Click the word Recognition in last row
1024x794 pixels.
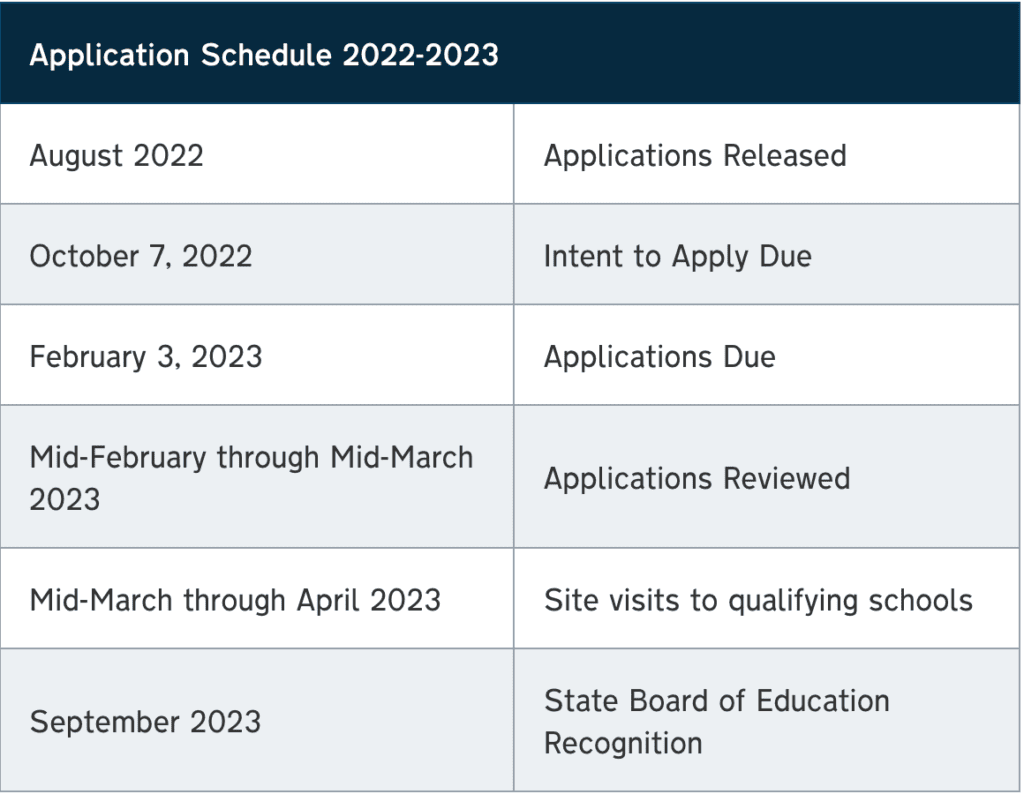(x=623, y=743)
